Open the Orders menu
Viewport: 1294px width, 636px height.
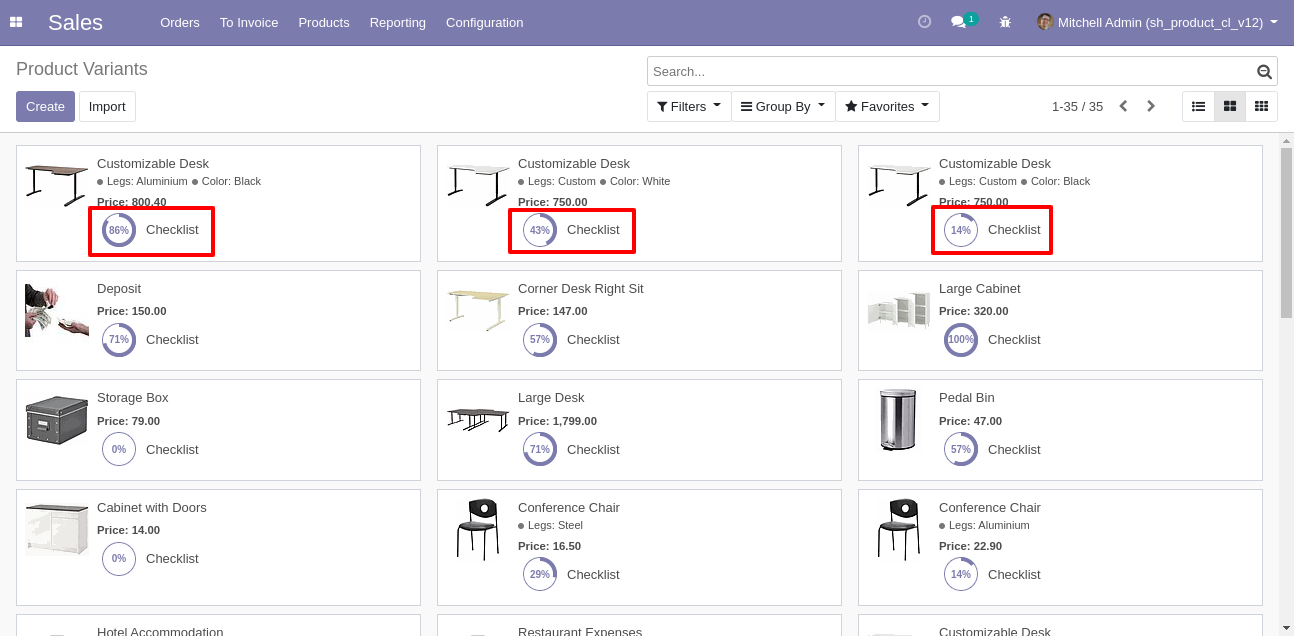pos(180,22)
